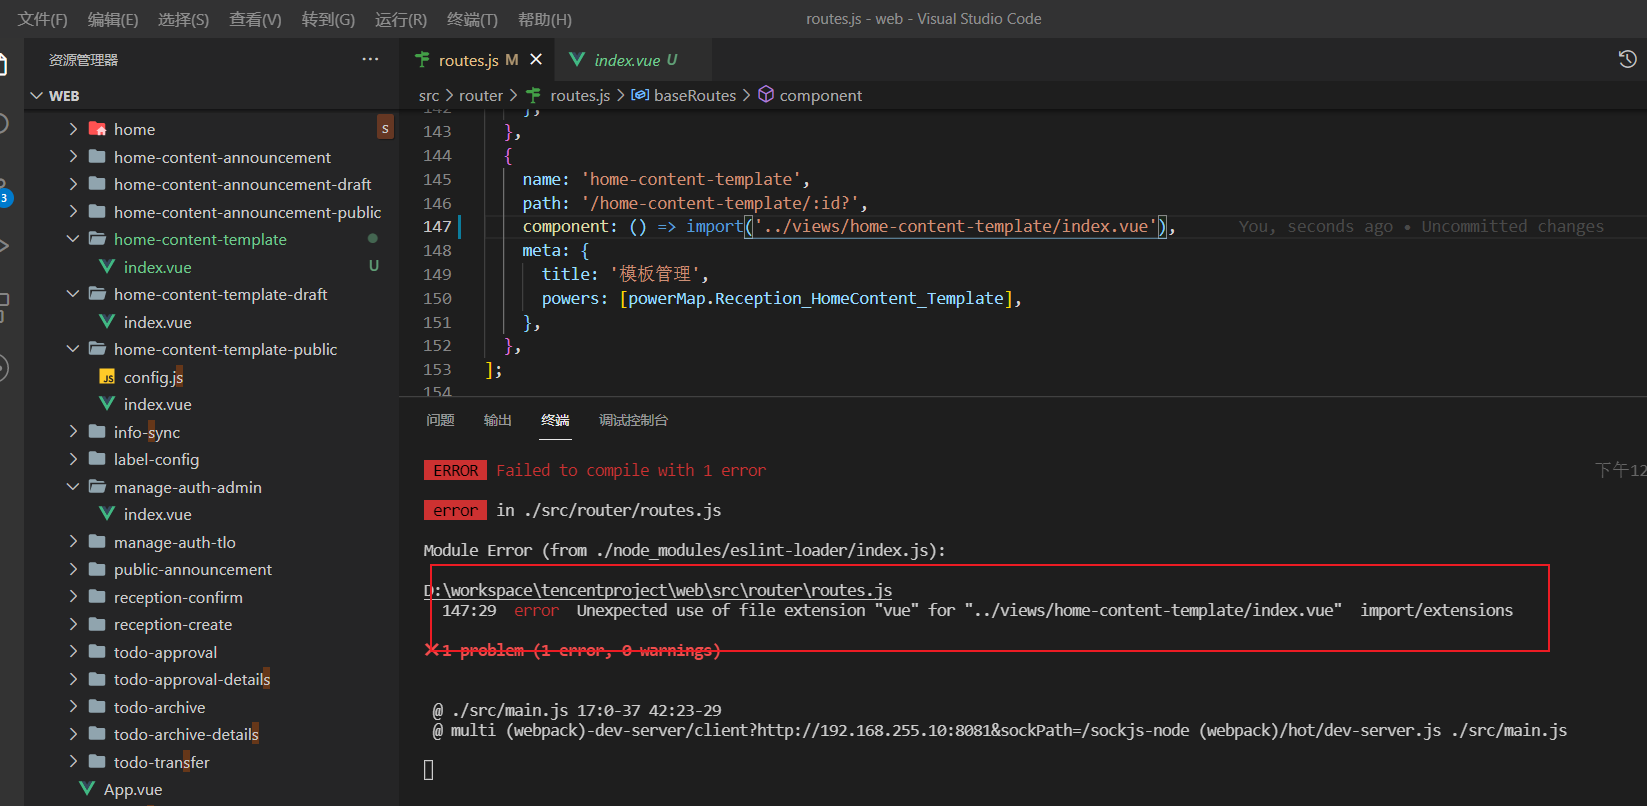
Task: Open the 终端(T) menu
Action: 472,19
